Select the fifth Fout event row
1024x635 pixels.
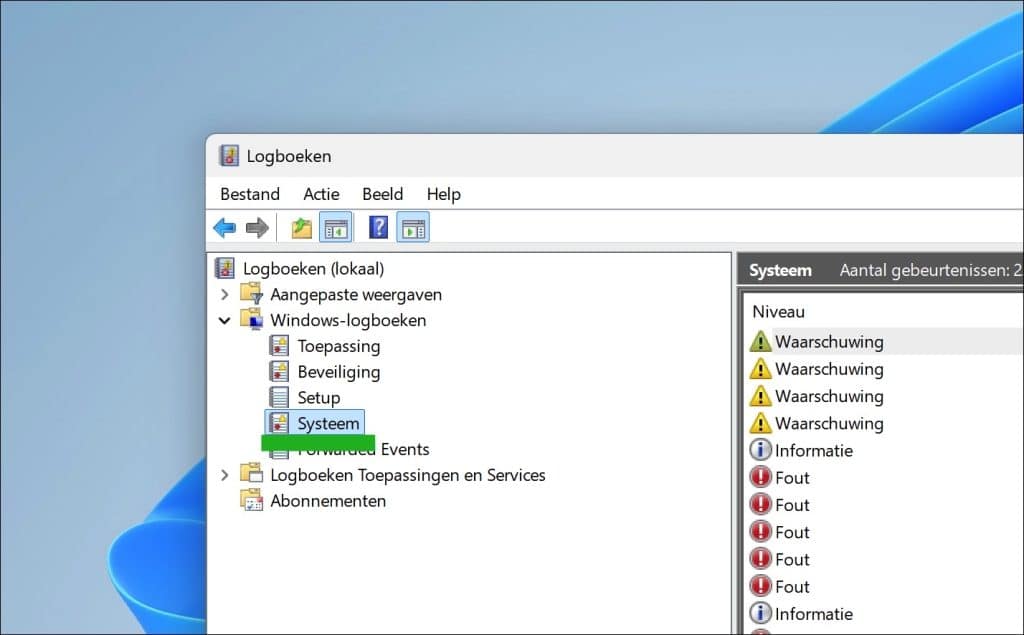[886, 587]
